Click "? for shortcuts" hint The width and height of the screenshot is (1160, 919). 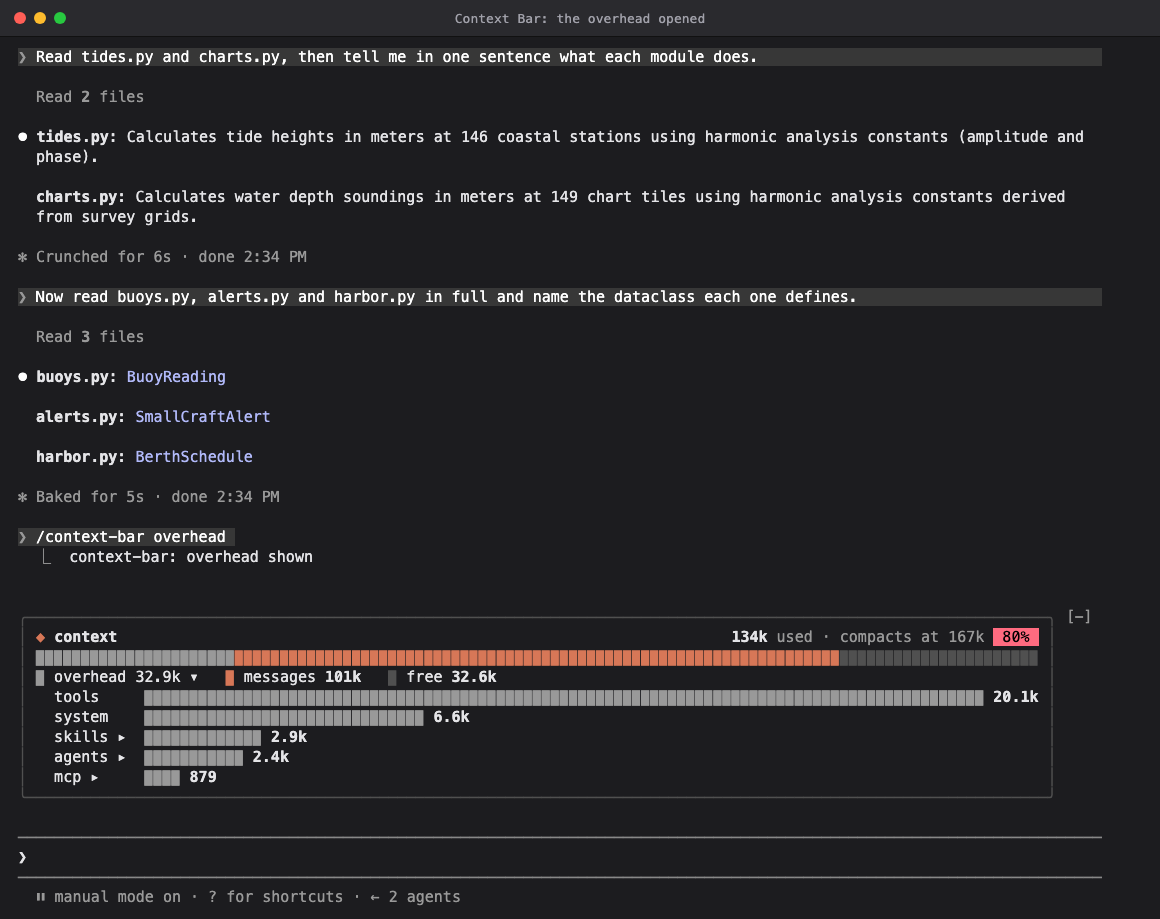click(275, 897)
